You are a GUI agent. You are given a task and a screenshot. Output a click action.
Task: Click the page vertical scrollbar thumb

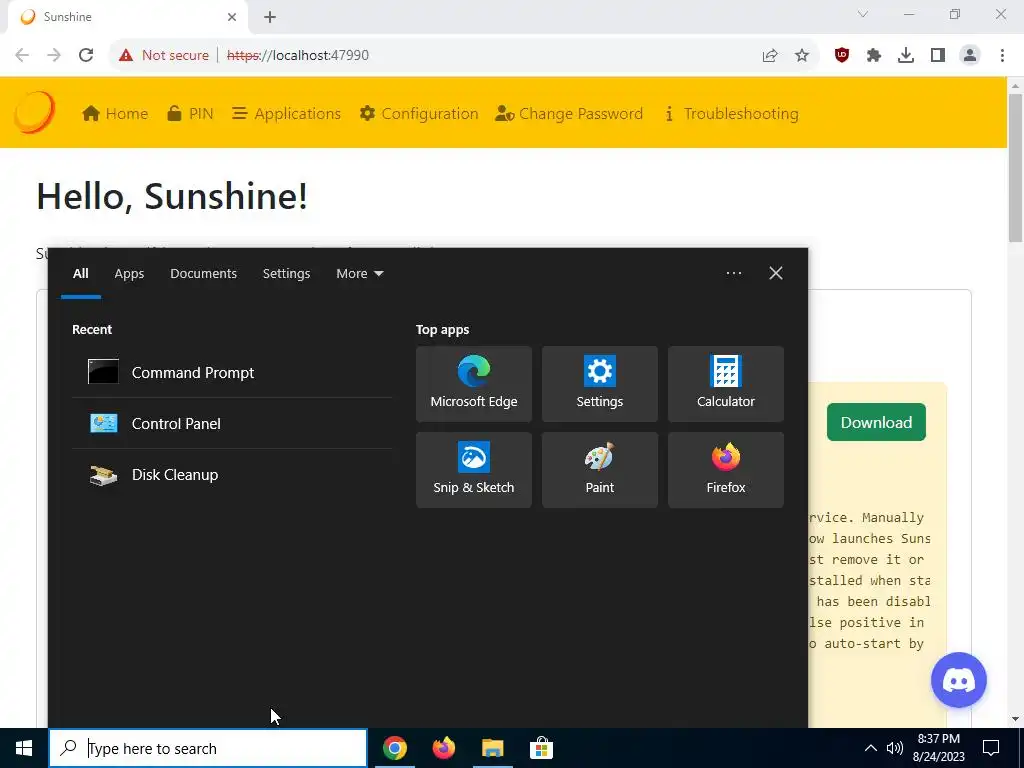pos(1015,167)
